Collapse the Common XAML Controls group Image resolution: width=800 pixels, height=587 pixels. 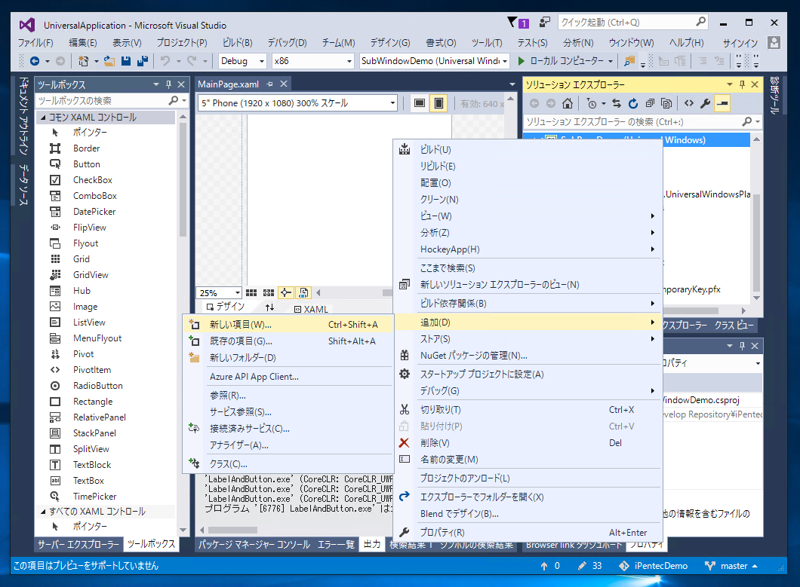[x=43, y=117]
